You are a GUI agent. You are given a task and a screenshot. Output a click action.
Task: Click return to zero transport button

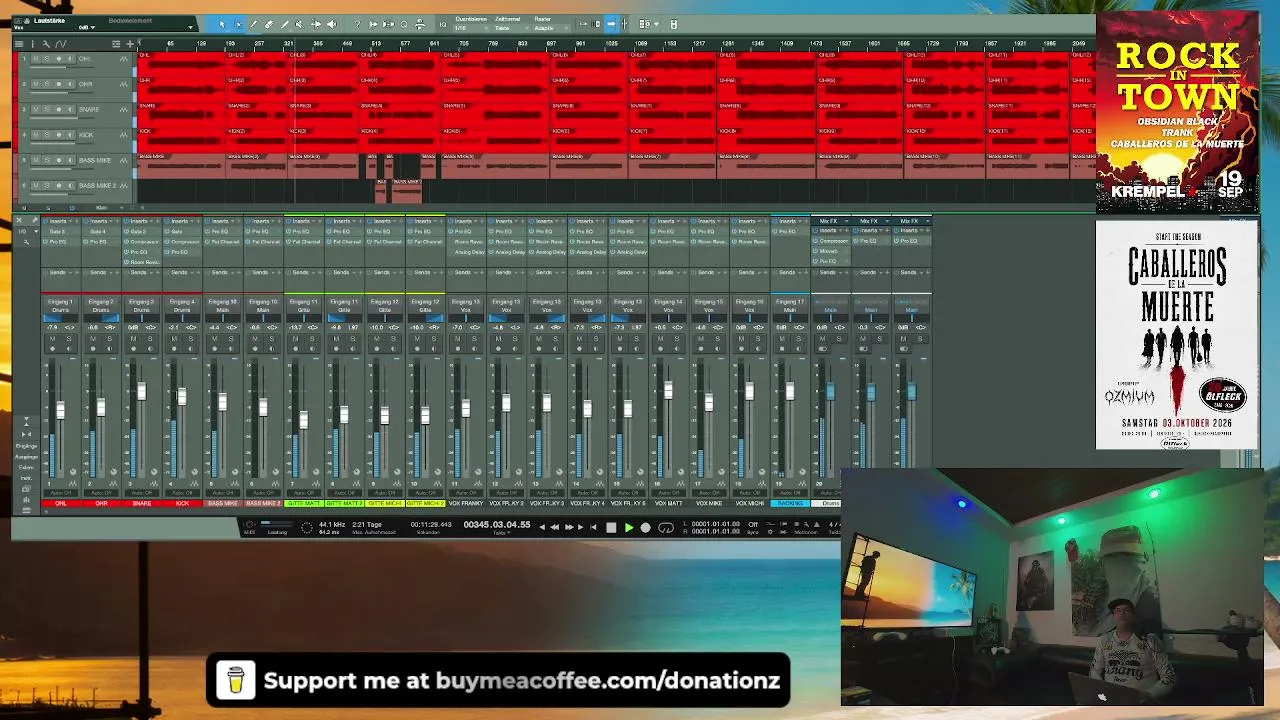(593, 527)
